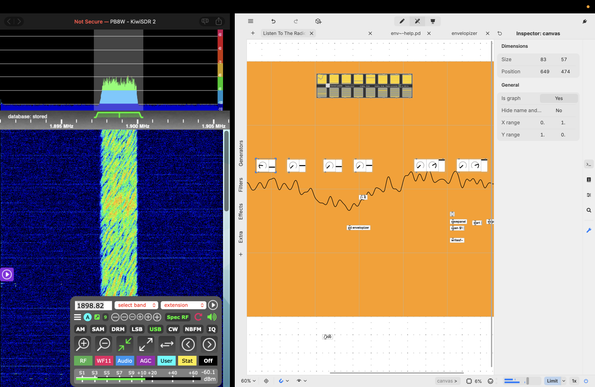Open the Effects sidebar tab
This screenshot has width=595, height=387.
241,212
